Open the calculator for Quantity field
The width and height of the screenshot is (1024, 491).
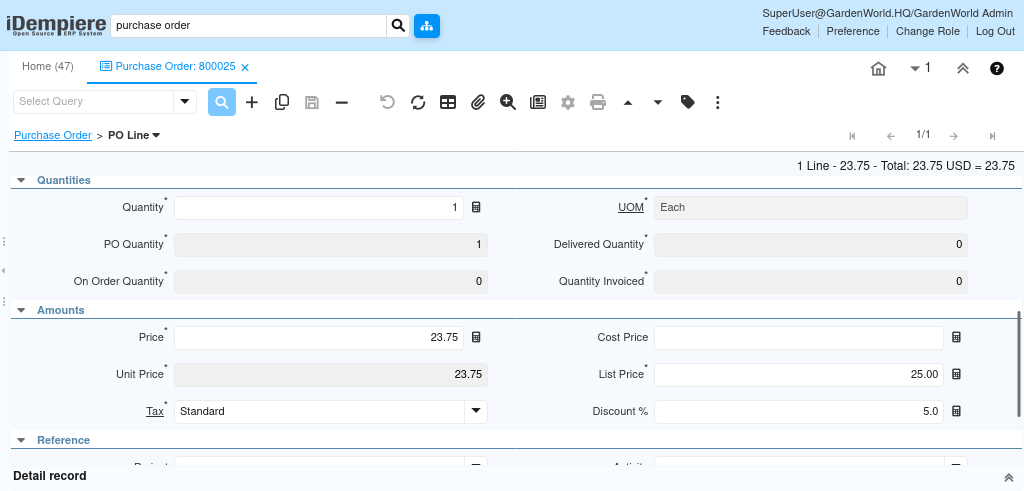476,207
